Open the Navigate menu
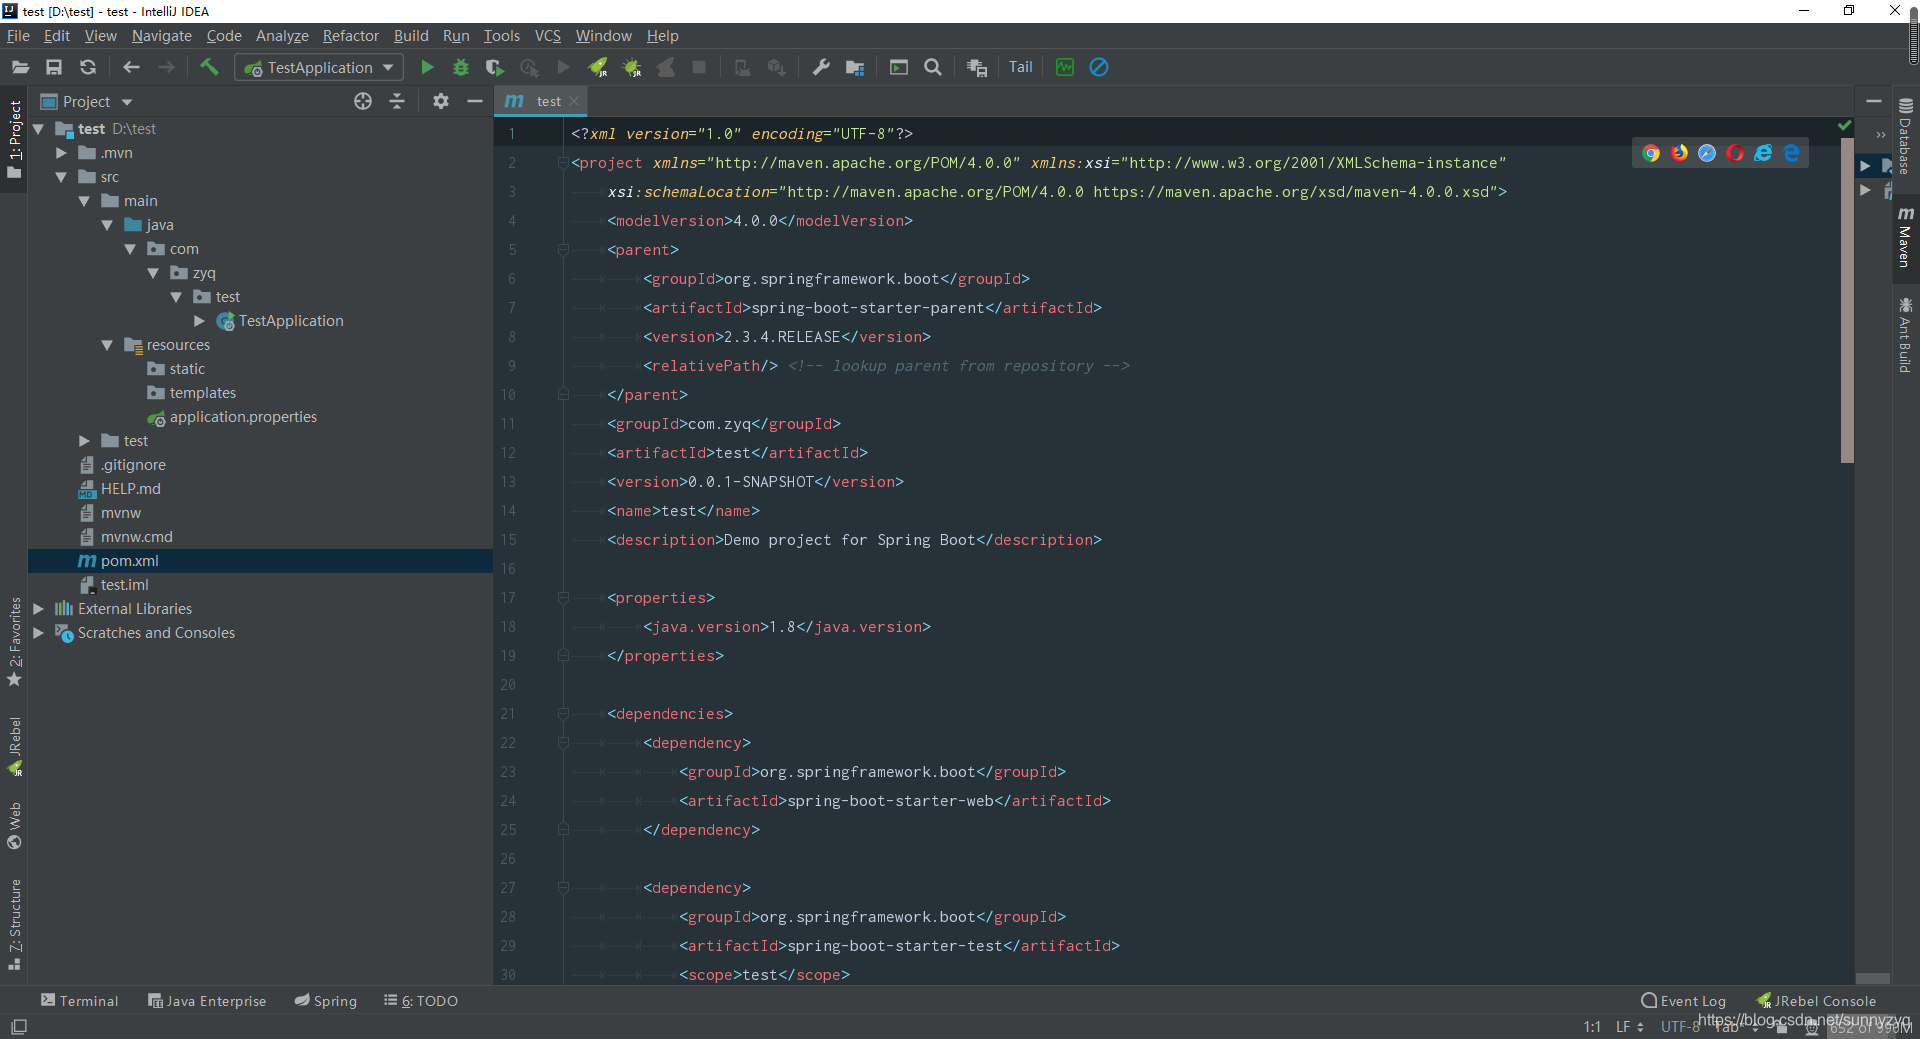1920x1039 pixels. pyautogui.click(x=161, y=35)
